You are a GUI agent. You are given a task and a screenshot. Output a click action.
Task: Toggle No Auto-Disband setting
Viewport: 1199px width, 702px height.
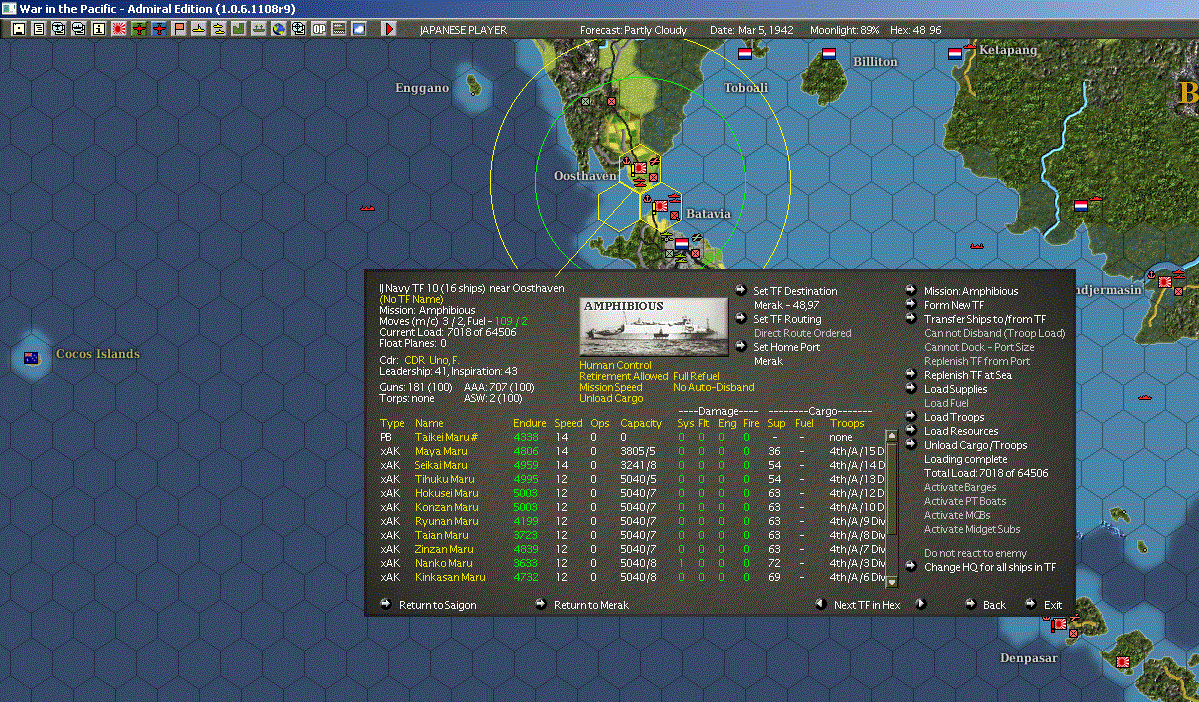(x=713, y=387)
